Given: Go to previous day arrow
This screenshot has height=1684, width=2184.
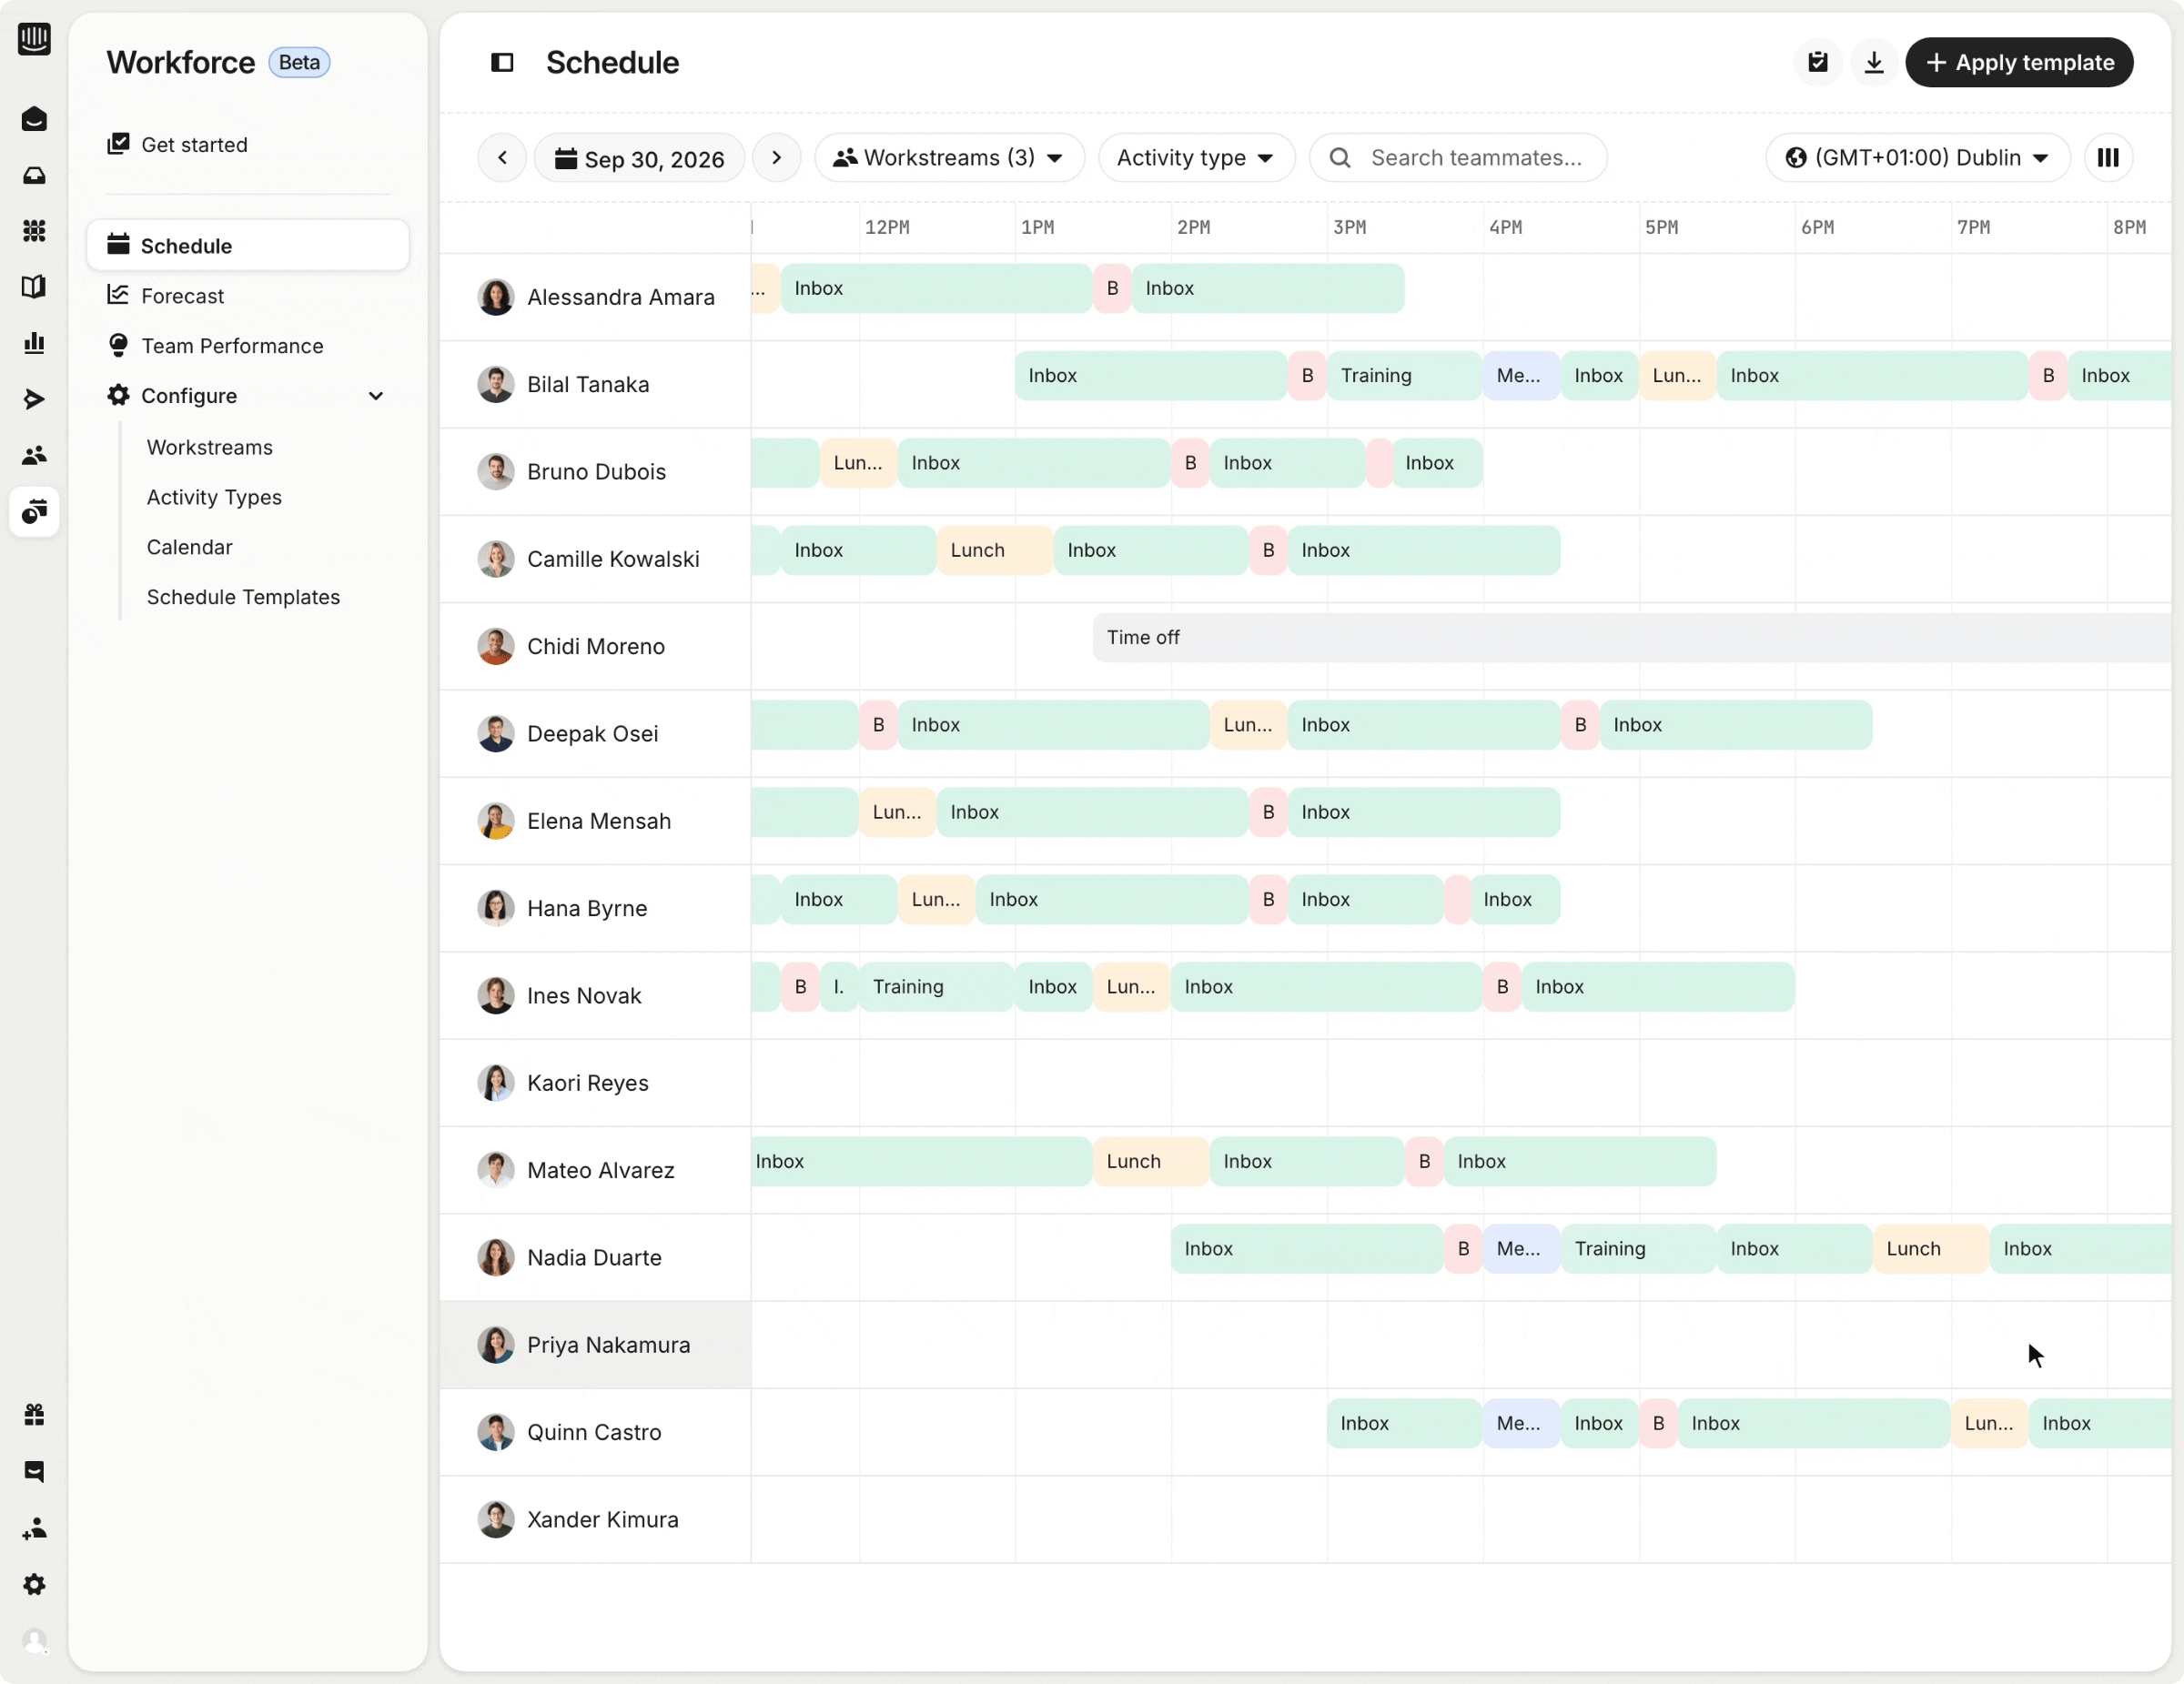Looking at the screenshot, I should coord(502,158).
